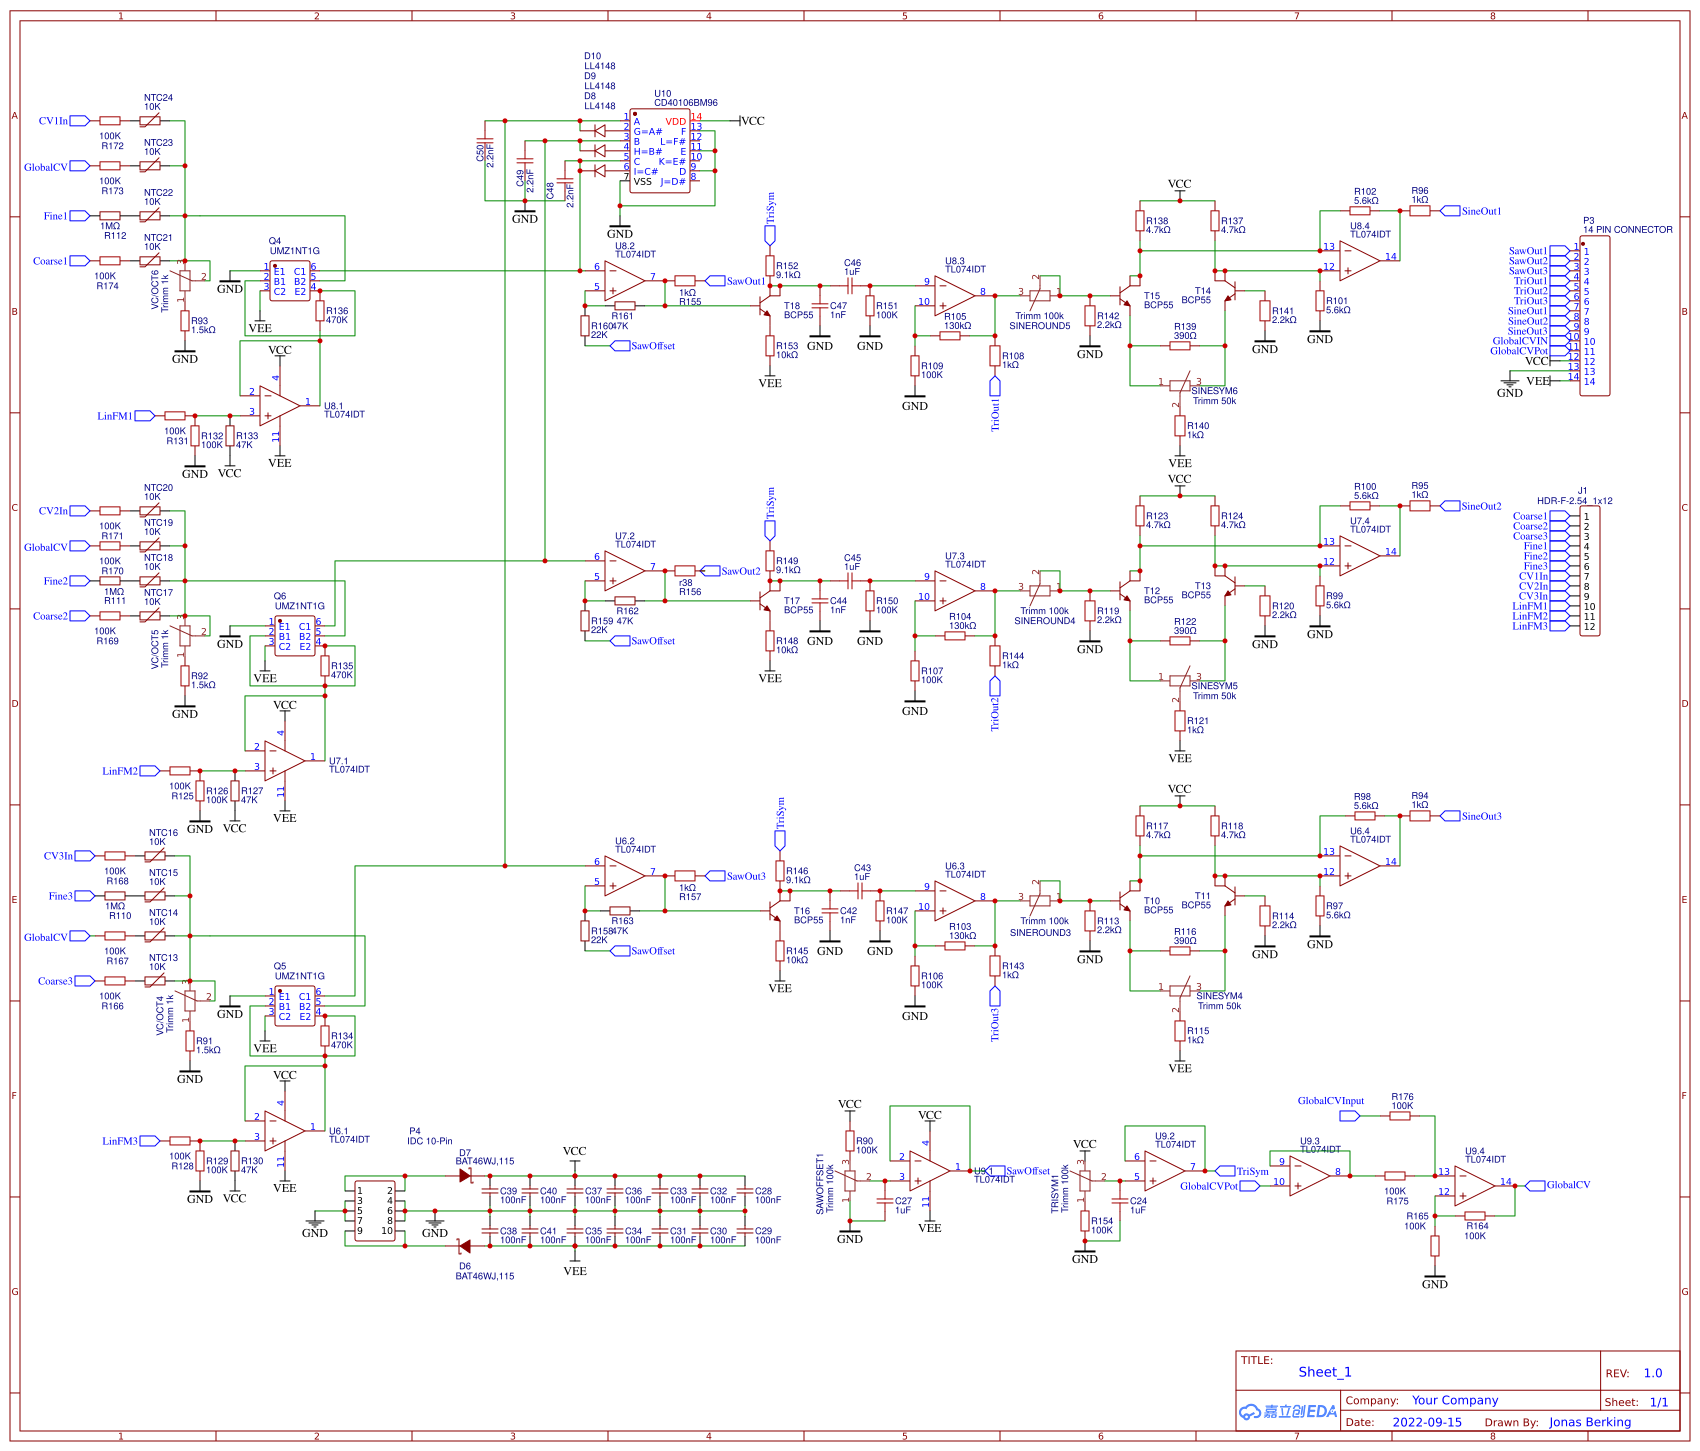This screenshot has height=1451, width=1700.
Task: Click the Sheet_1 title text field
Action: tap(1325, 1372)
